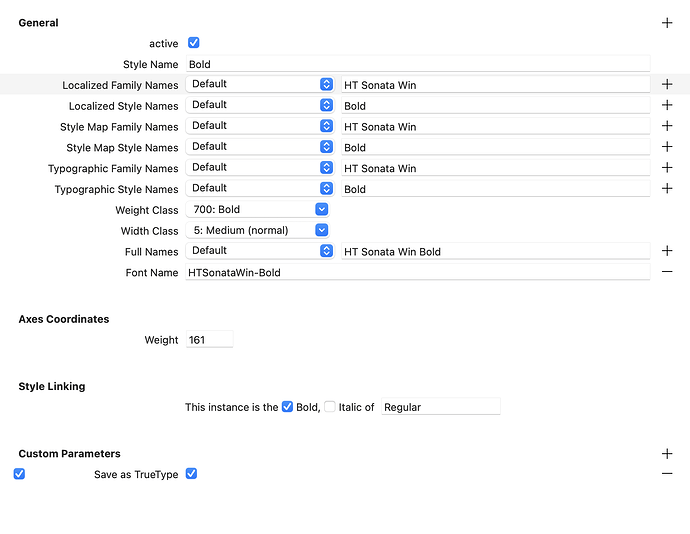Add a Localized Style Names entry
Screen dimensions: 690x534
tap(667, 105)
